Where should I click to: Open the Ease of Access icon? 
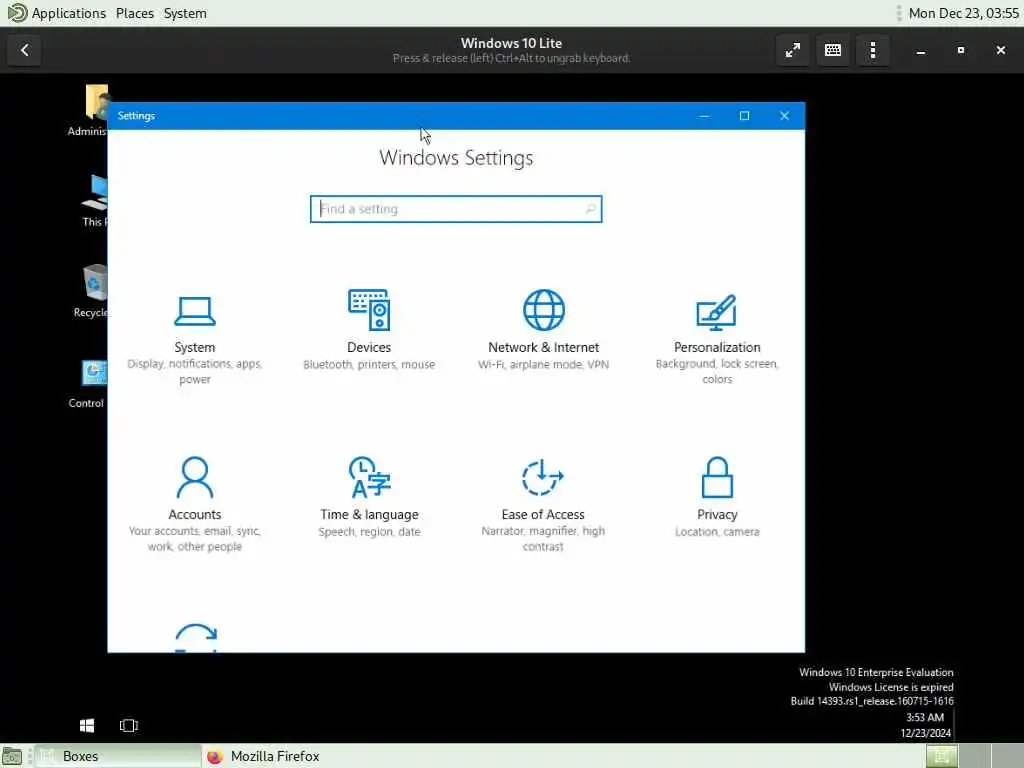coord(543,477)
